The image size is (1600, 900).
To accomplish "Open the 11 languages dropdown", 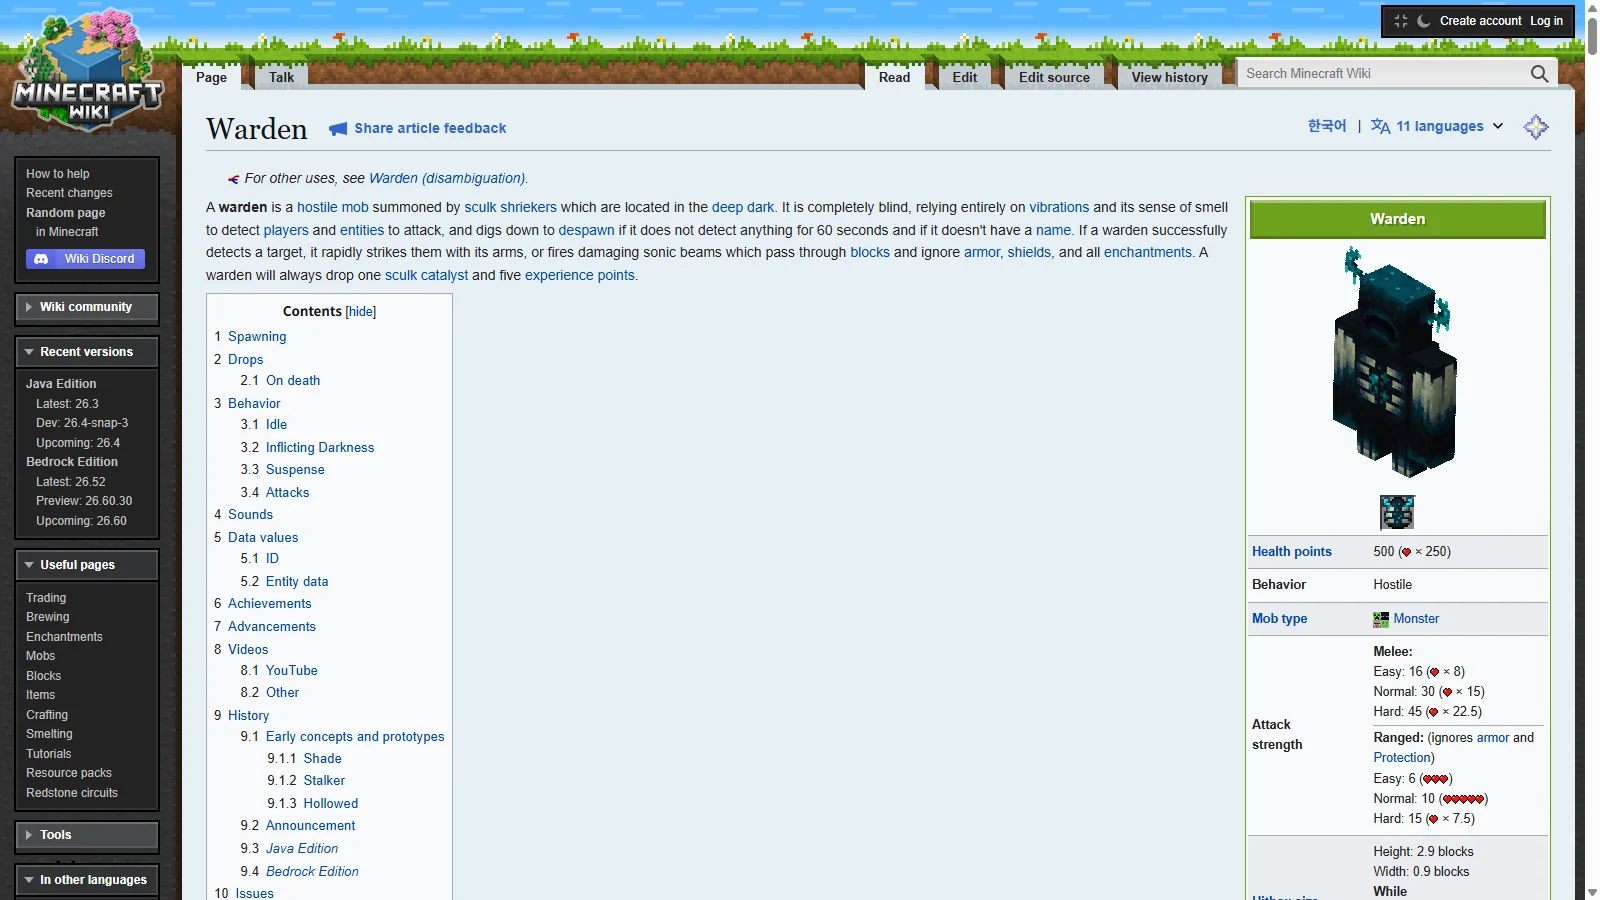I will [1438, 126].
